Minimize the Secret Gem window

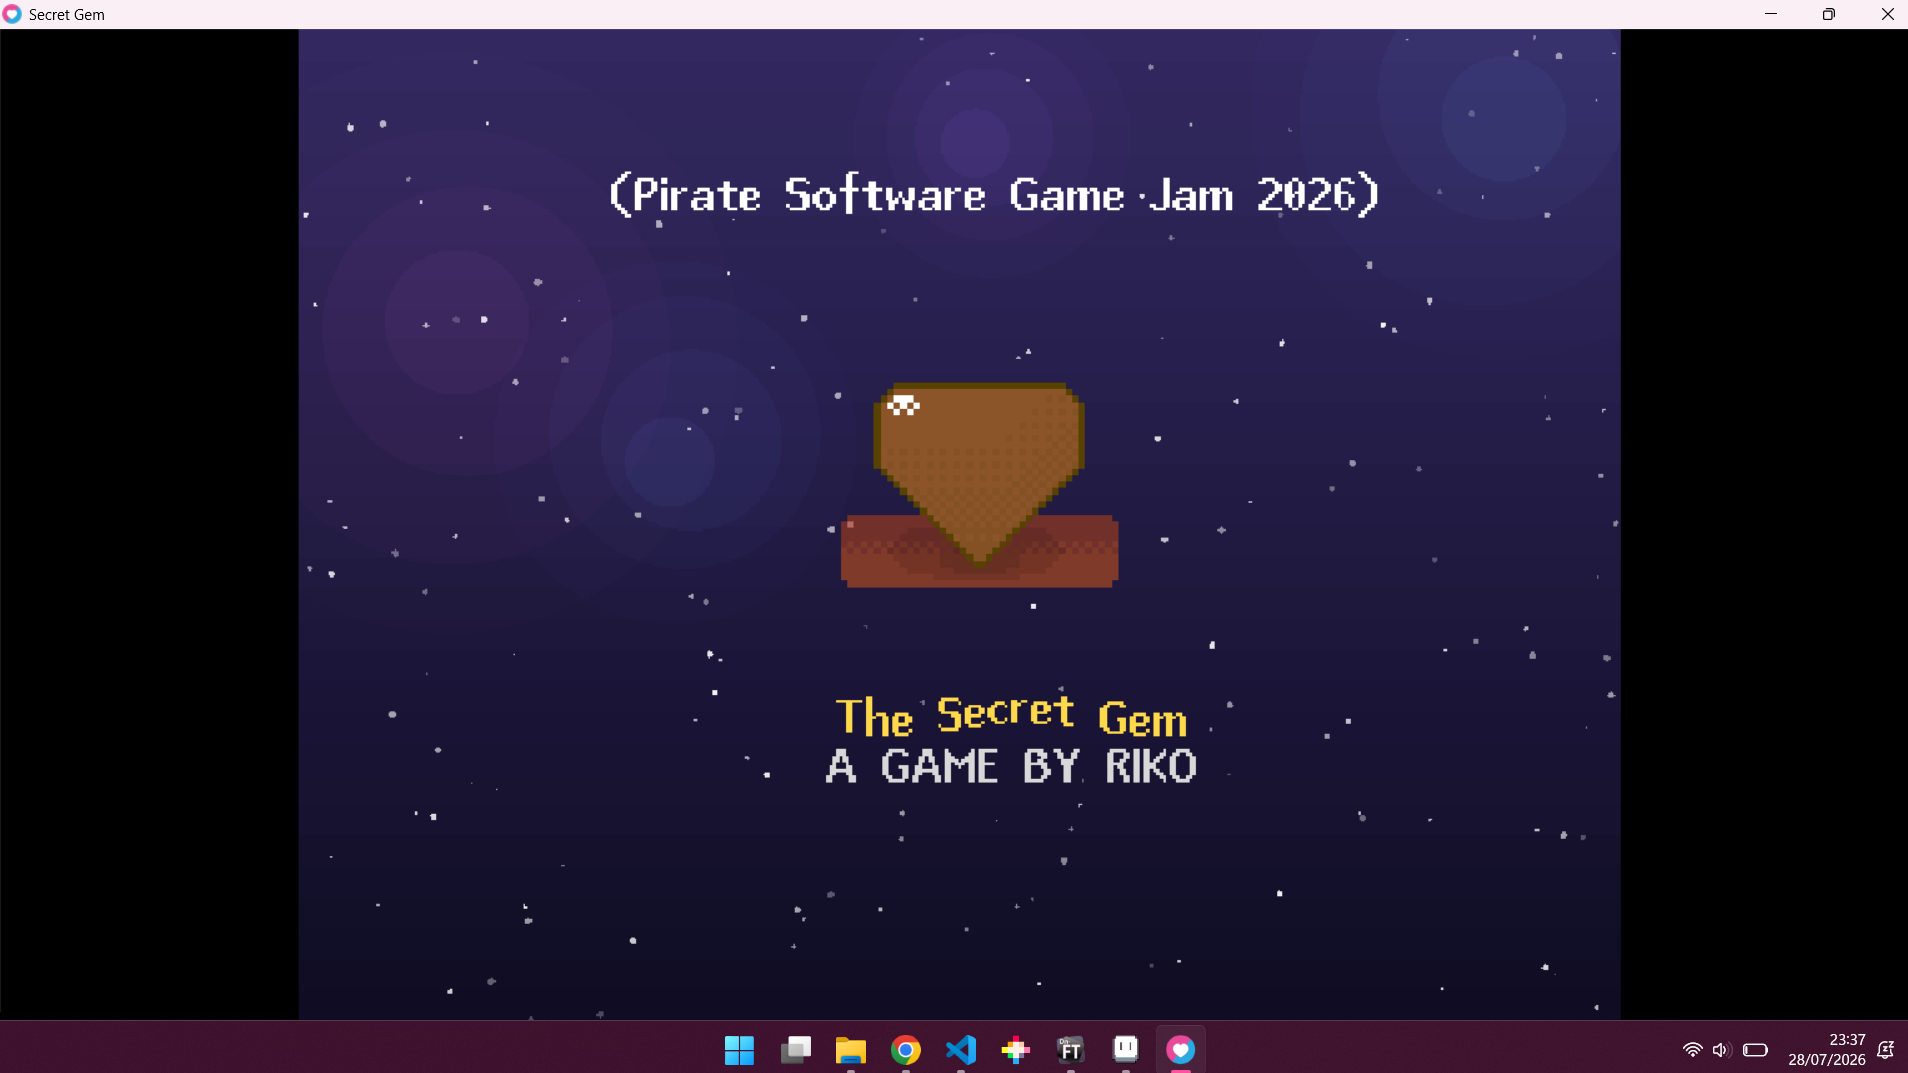point(1771,14)
